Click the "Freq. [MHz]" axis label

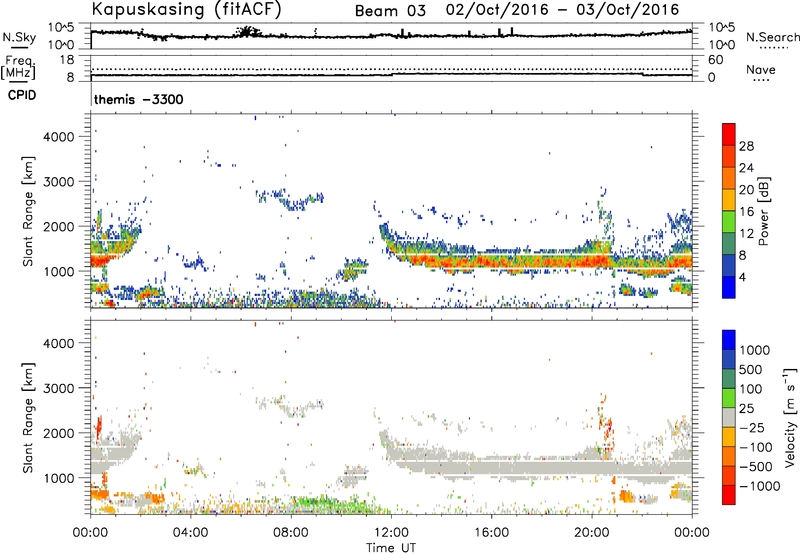tap(18, 67)
